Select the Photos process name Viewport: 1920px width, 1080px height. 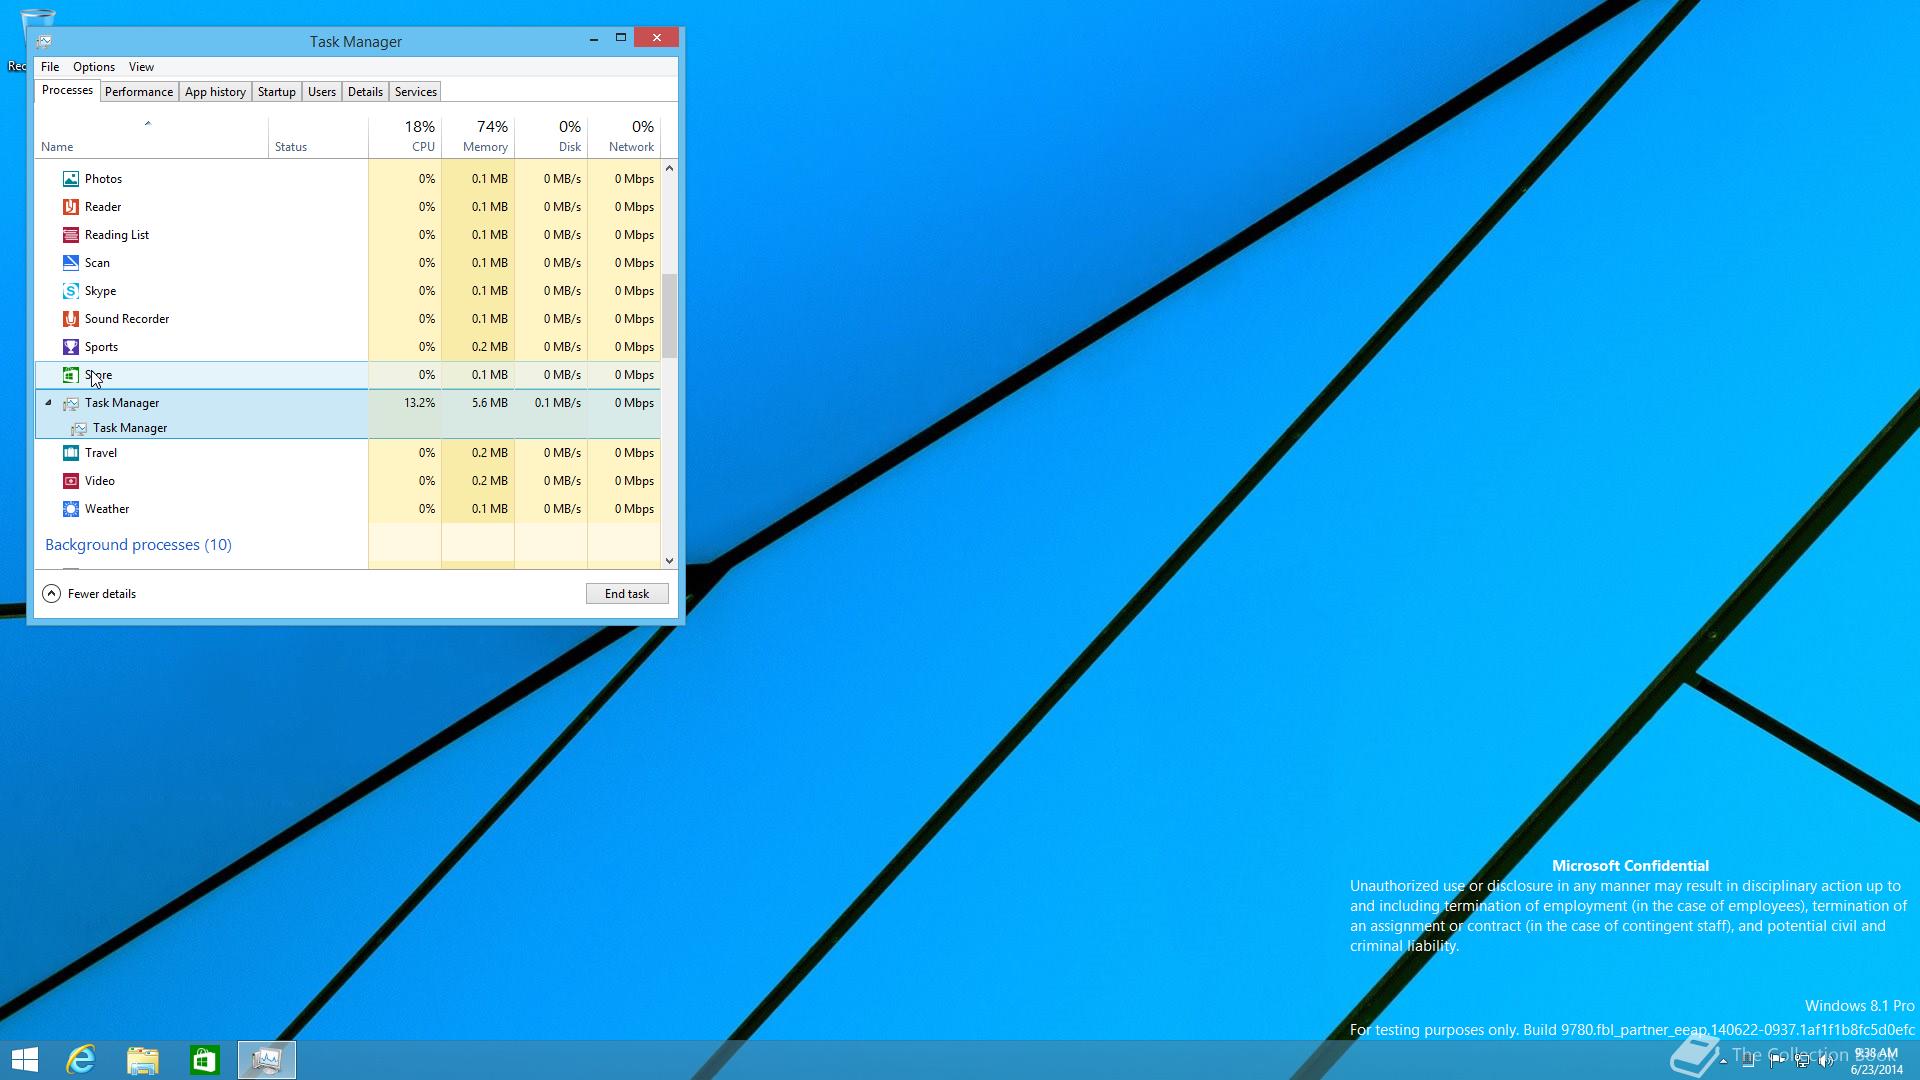(x=103, y=179)
